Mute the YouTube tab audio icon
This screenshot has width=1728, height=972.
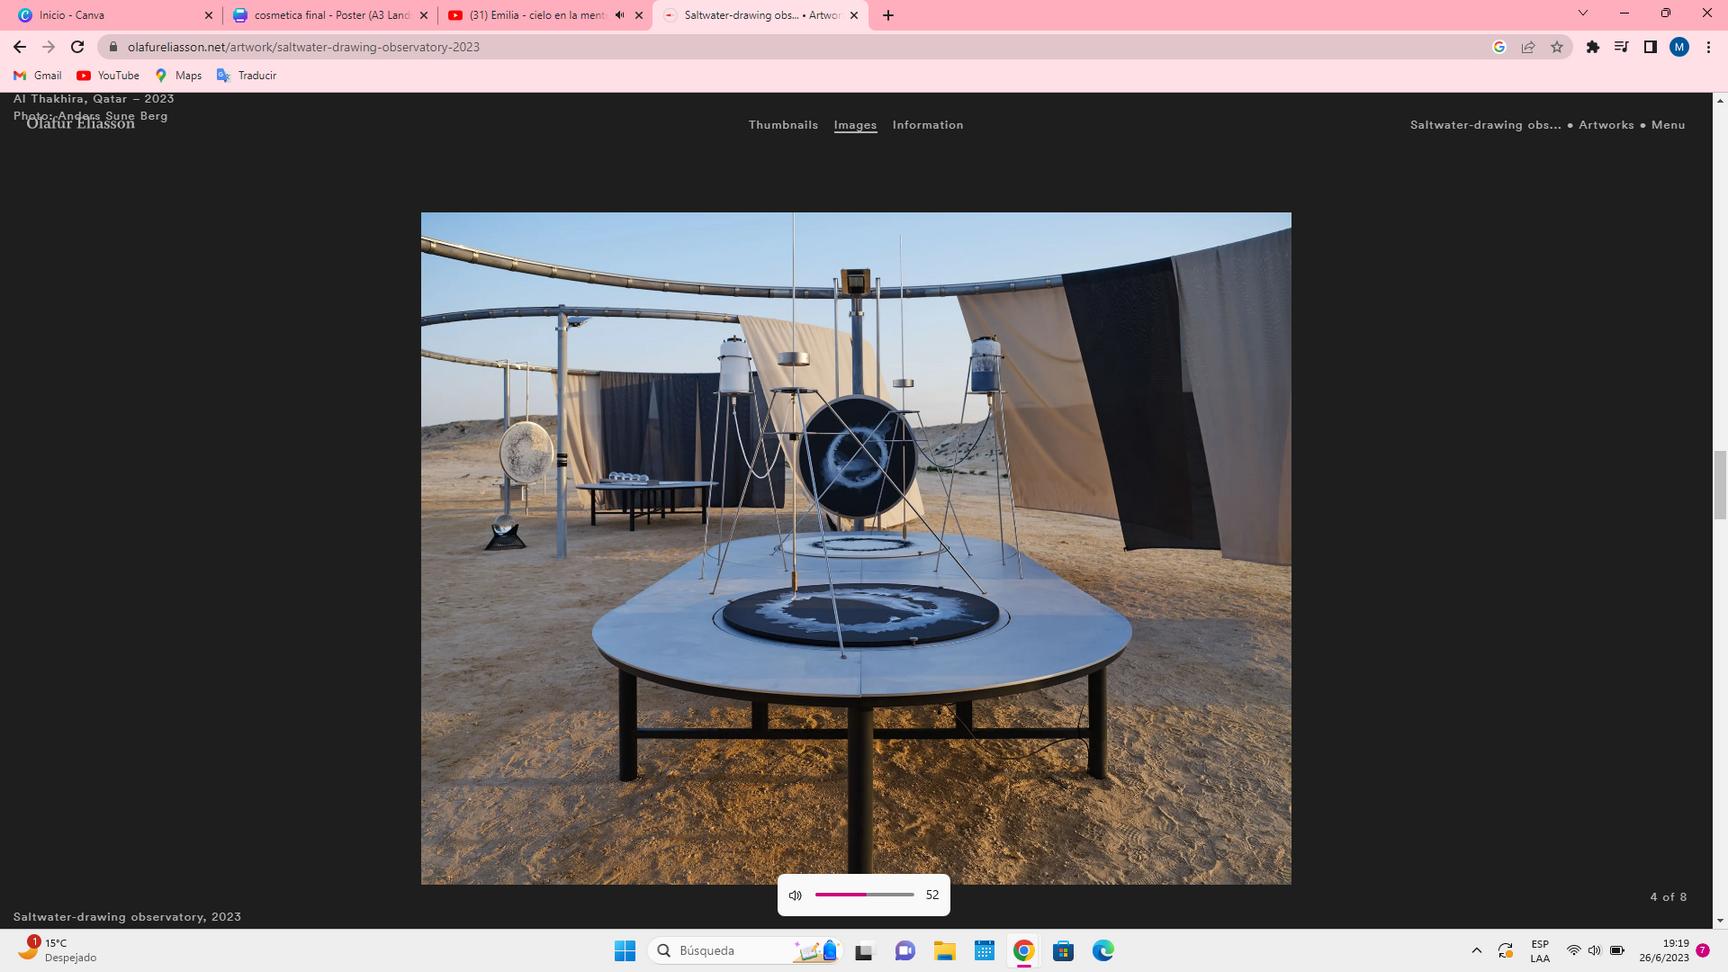click(x=619, y=15)
